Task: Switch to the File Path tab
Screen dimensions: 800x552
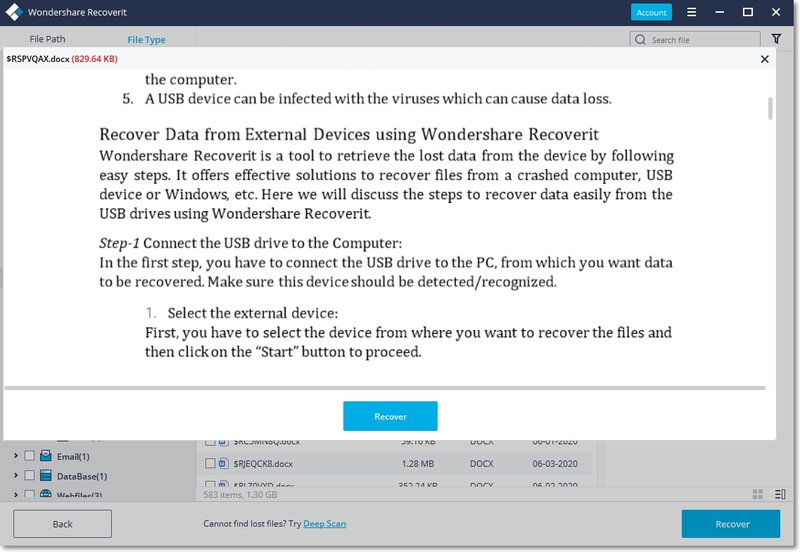Action: click(x=47, y=39)
